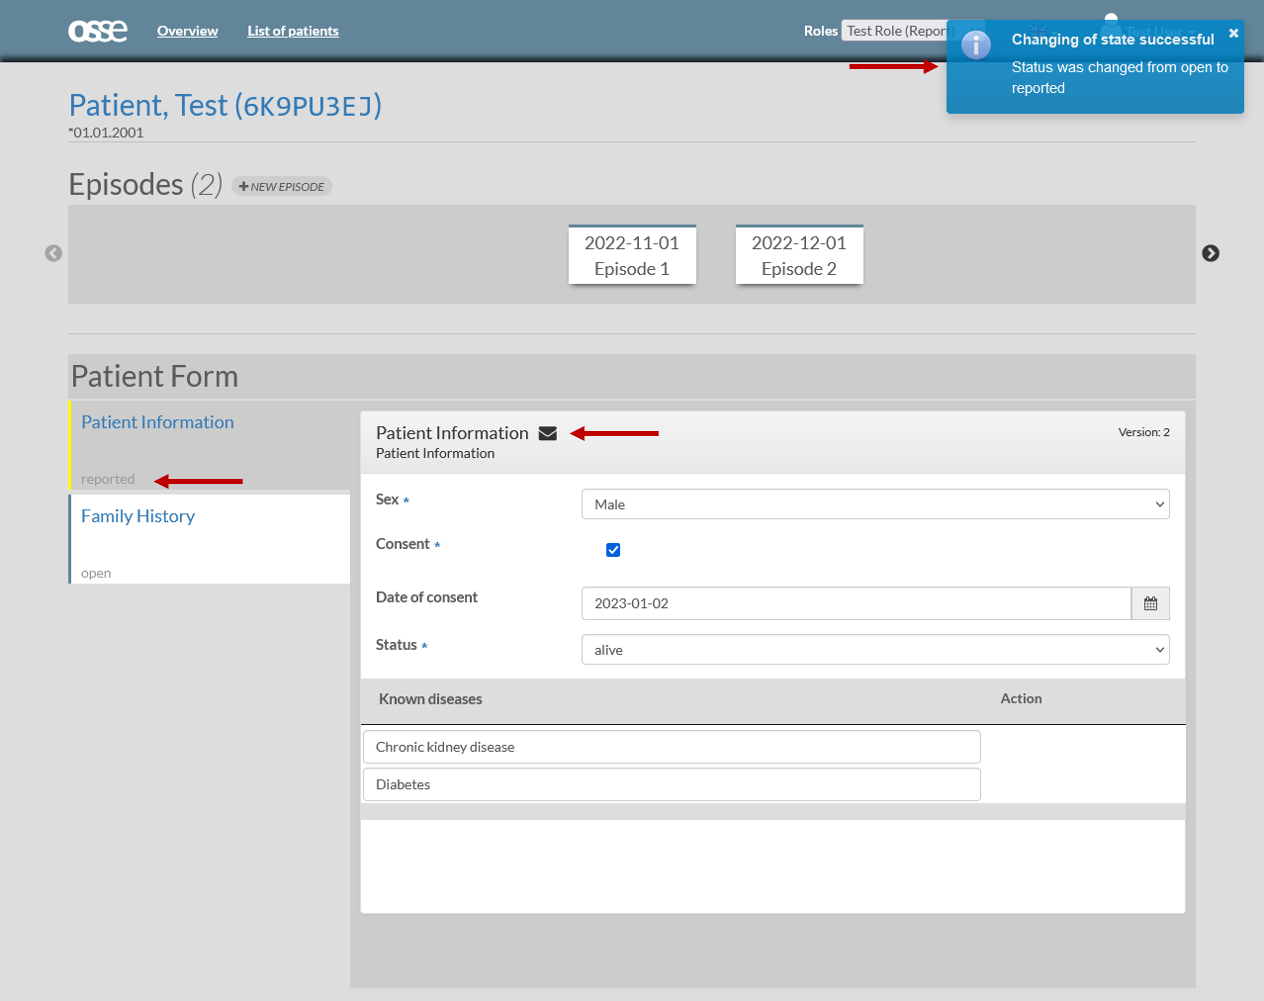Open the Roles dropdown
Image resolution: width=1264 pixels, height=1001 pixels.
(895, 31)
